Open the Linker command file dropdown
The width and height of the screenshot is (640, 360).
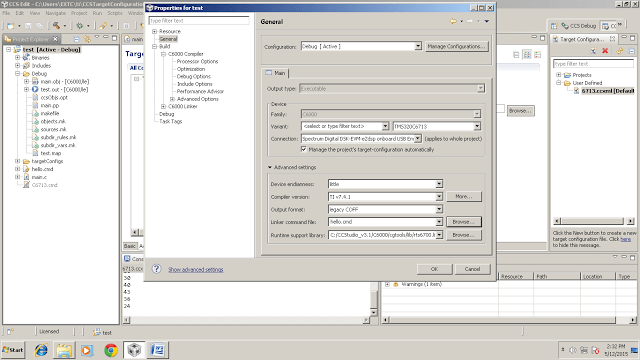click(439, 222)
